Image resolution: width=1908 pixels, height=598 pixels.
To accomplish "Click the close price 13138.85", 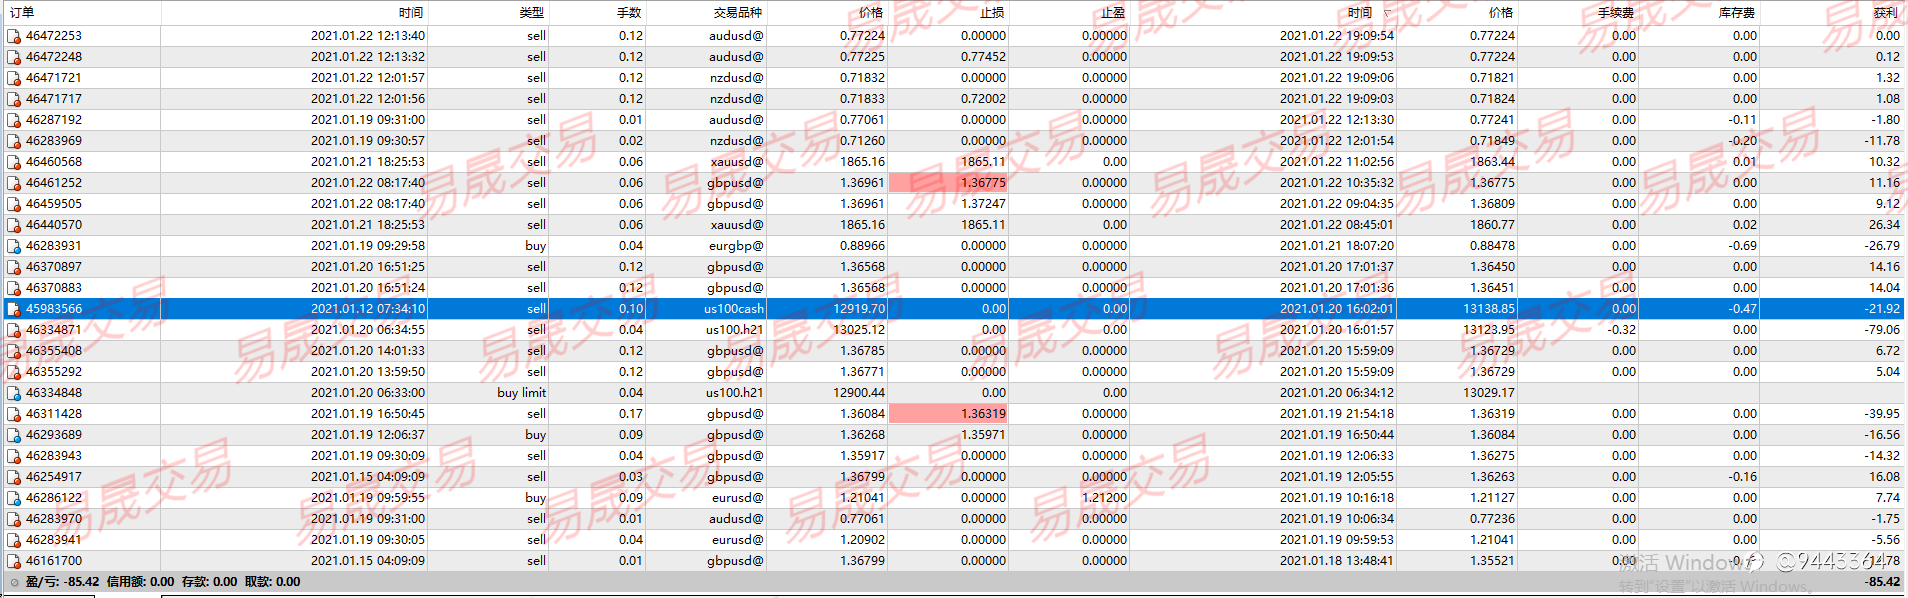I will 1489,309.
